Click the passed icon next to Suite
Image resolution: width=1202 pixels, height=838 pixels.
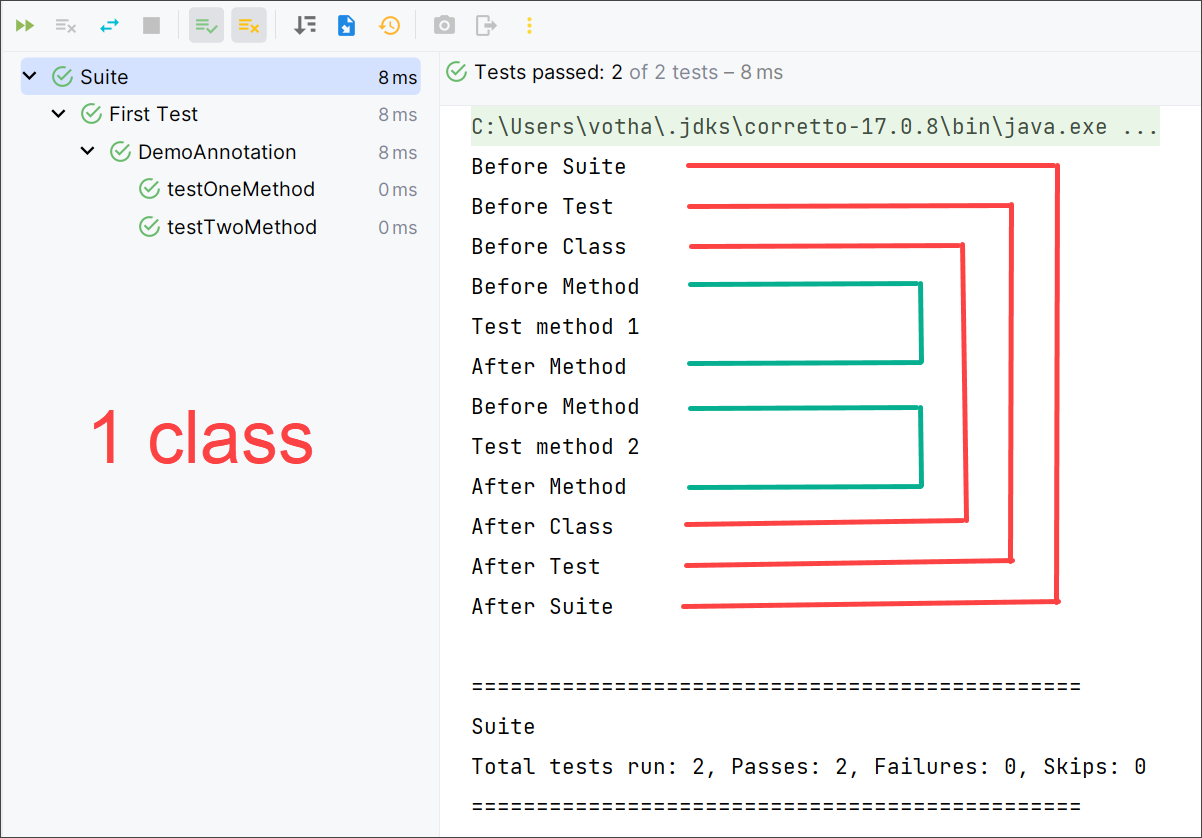tap(62, 77)
